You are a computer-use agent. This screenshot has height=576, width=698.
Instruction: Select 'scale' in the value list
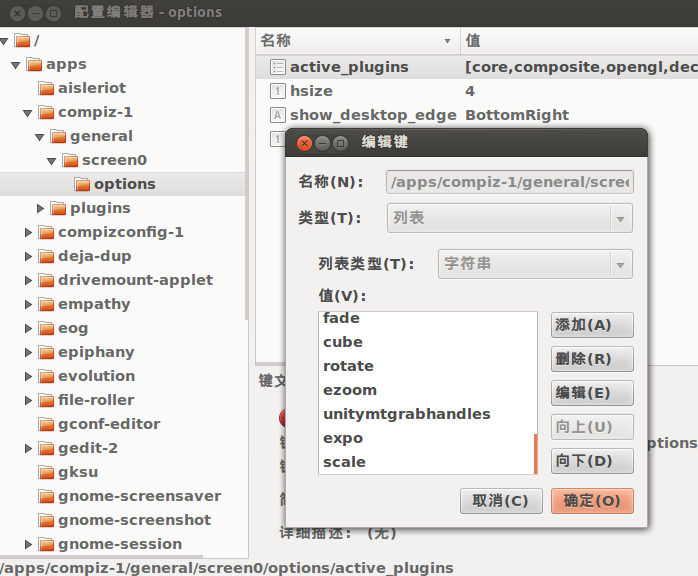click(427, 462)
